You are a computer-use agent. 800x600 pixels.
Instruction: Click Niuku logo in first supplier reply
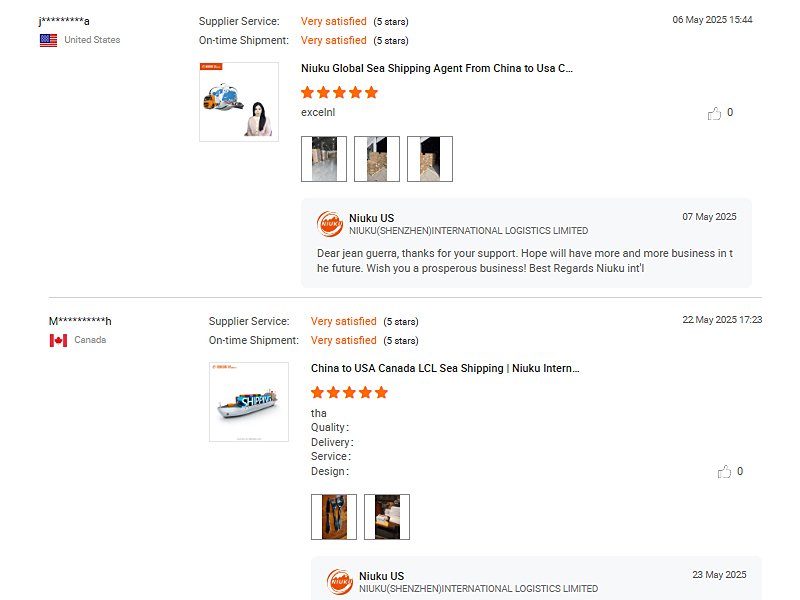pos(329,224)
